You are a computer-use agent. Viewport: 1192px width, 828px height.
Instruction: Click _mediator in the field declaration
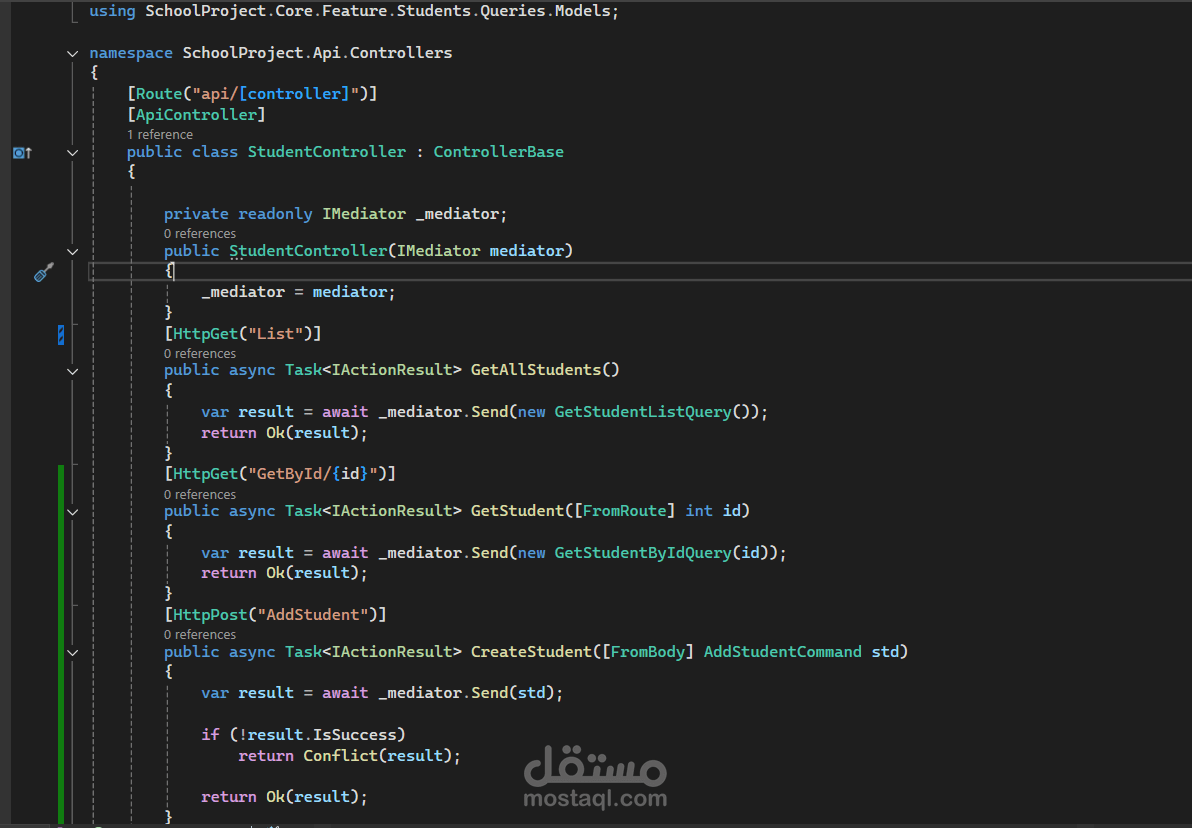point(457,214)
